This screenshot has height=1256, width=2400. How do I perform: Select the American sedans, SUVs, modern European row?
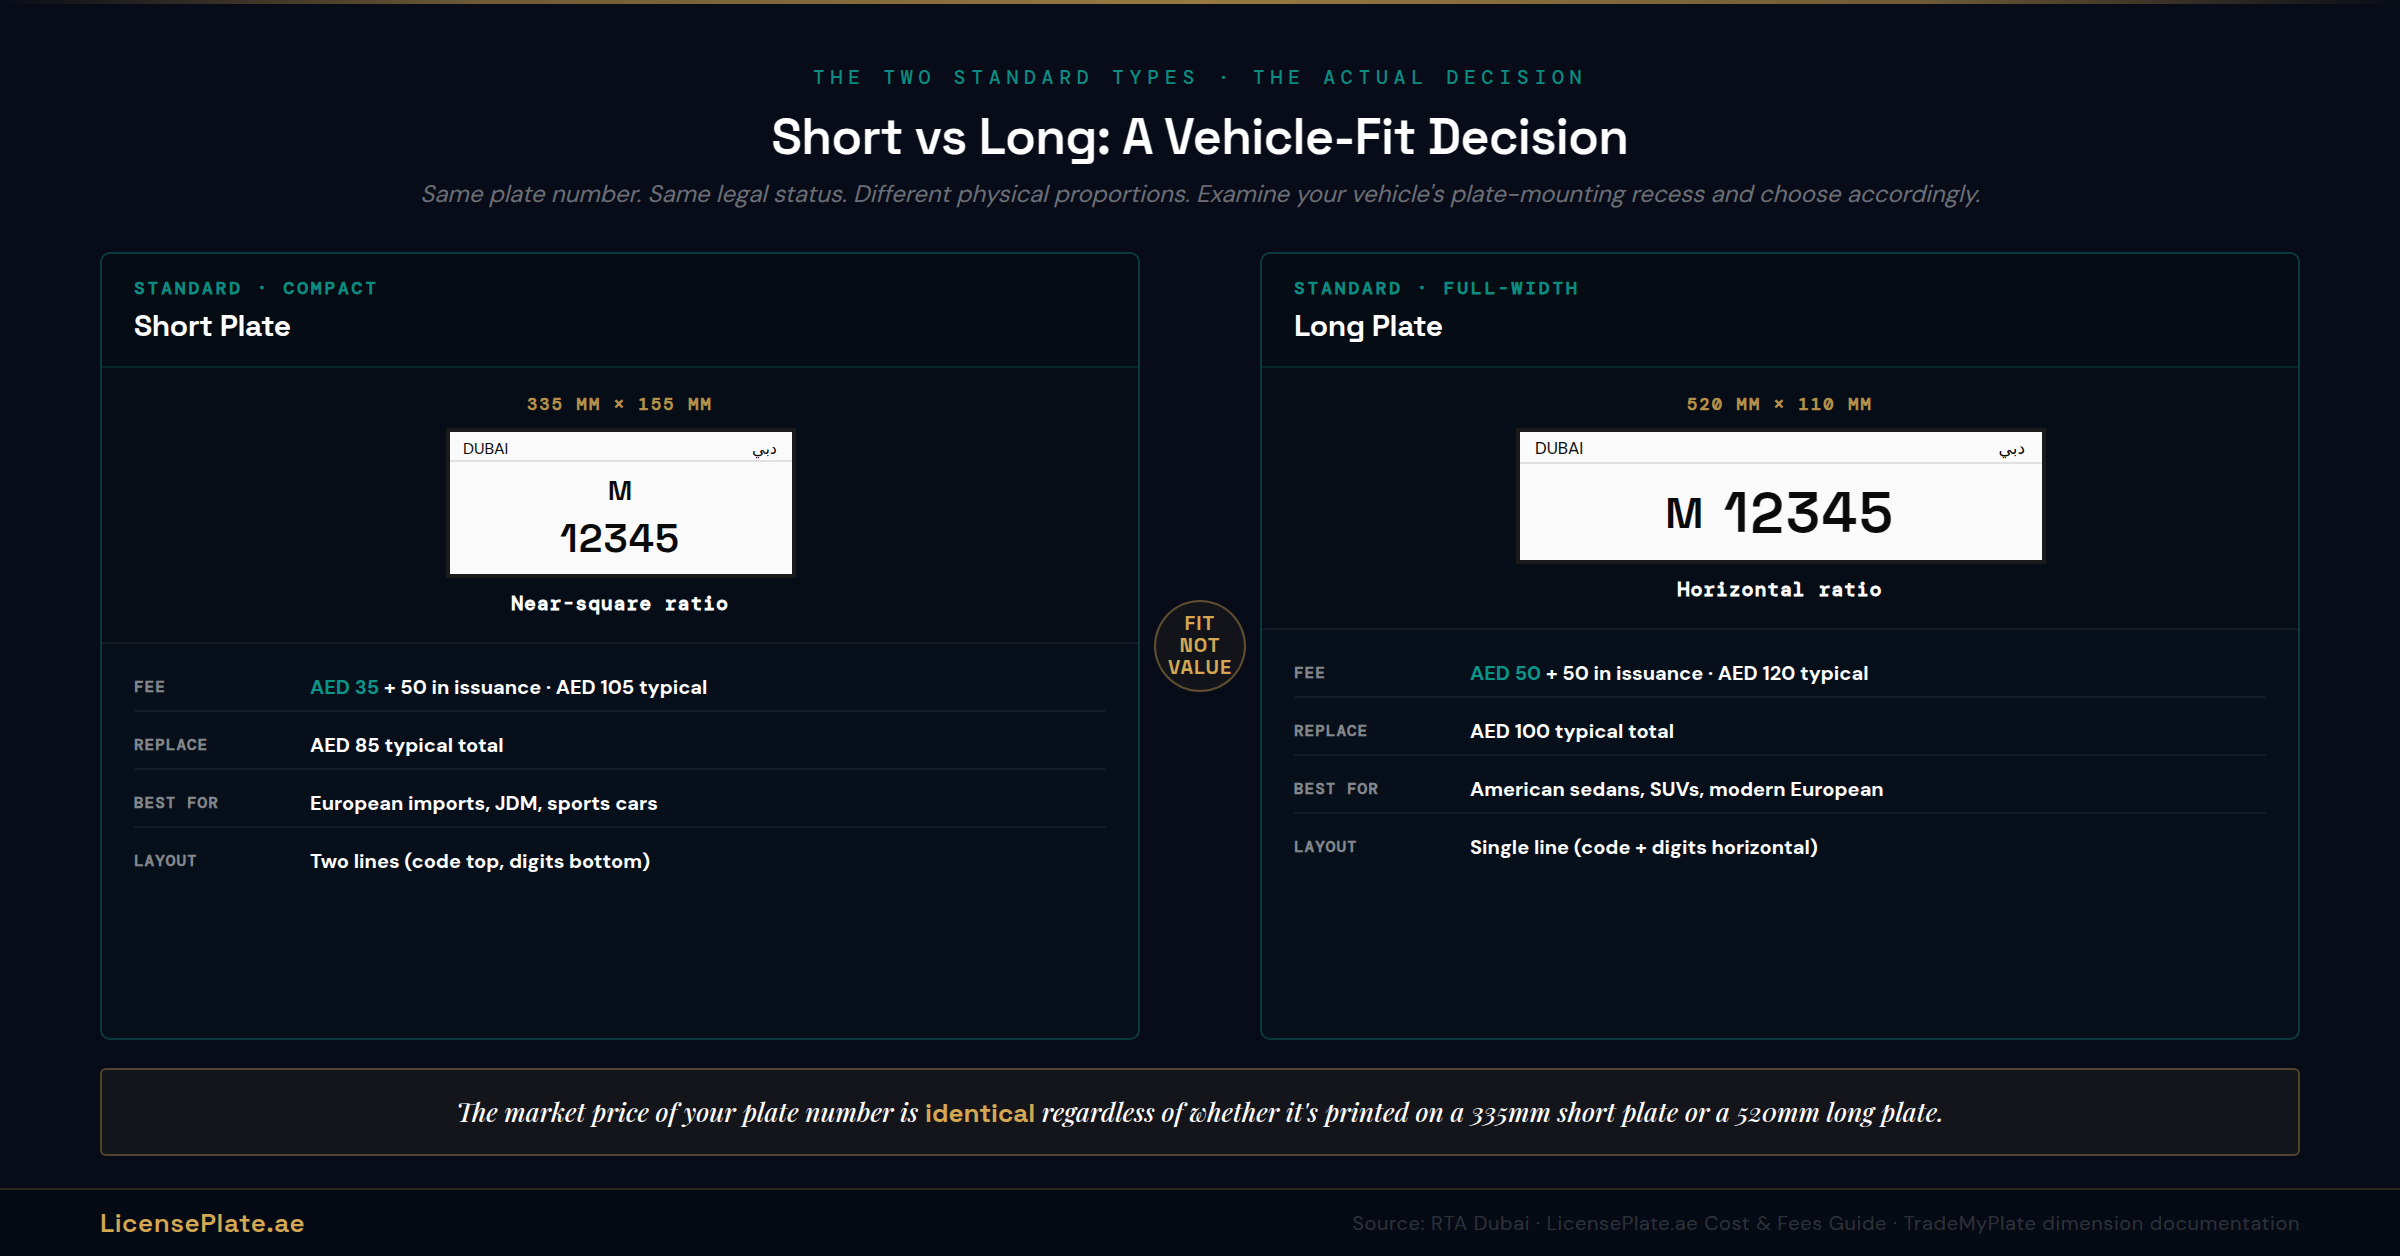point(1780,789)
